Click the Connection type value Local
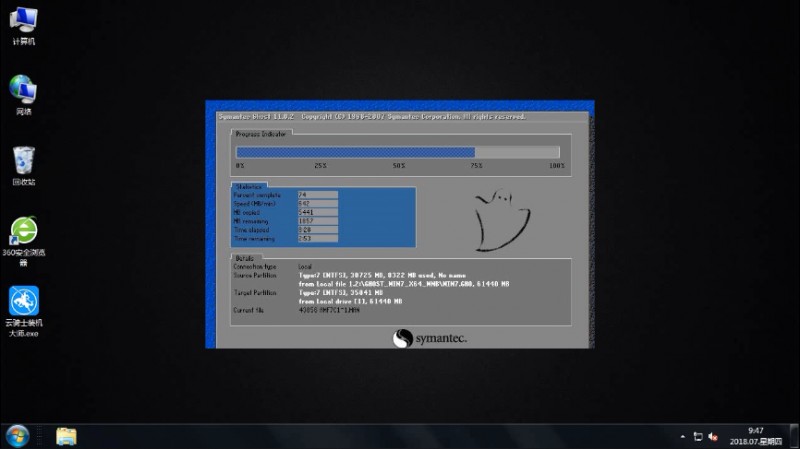Screen dimensions: 800x449 click(305, 267)
